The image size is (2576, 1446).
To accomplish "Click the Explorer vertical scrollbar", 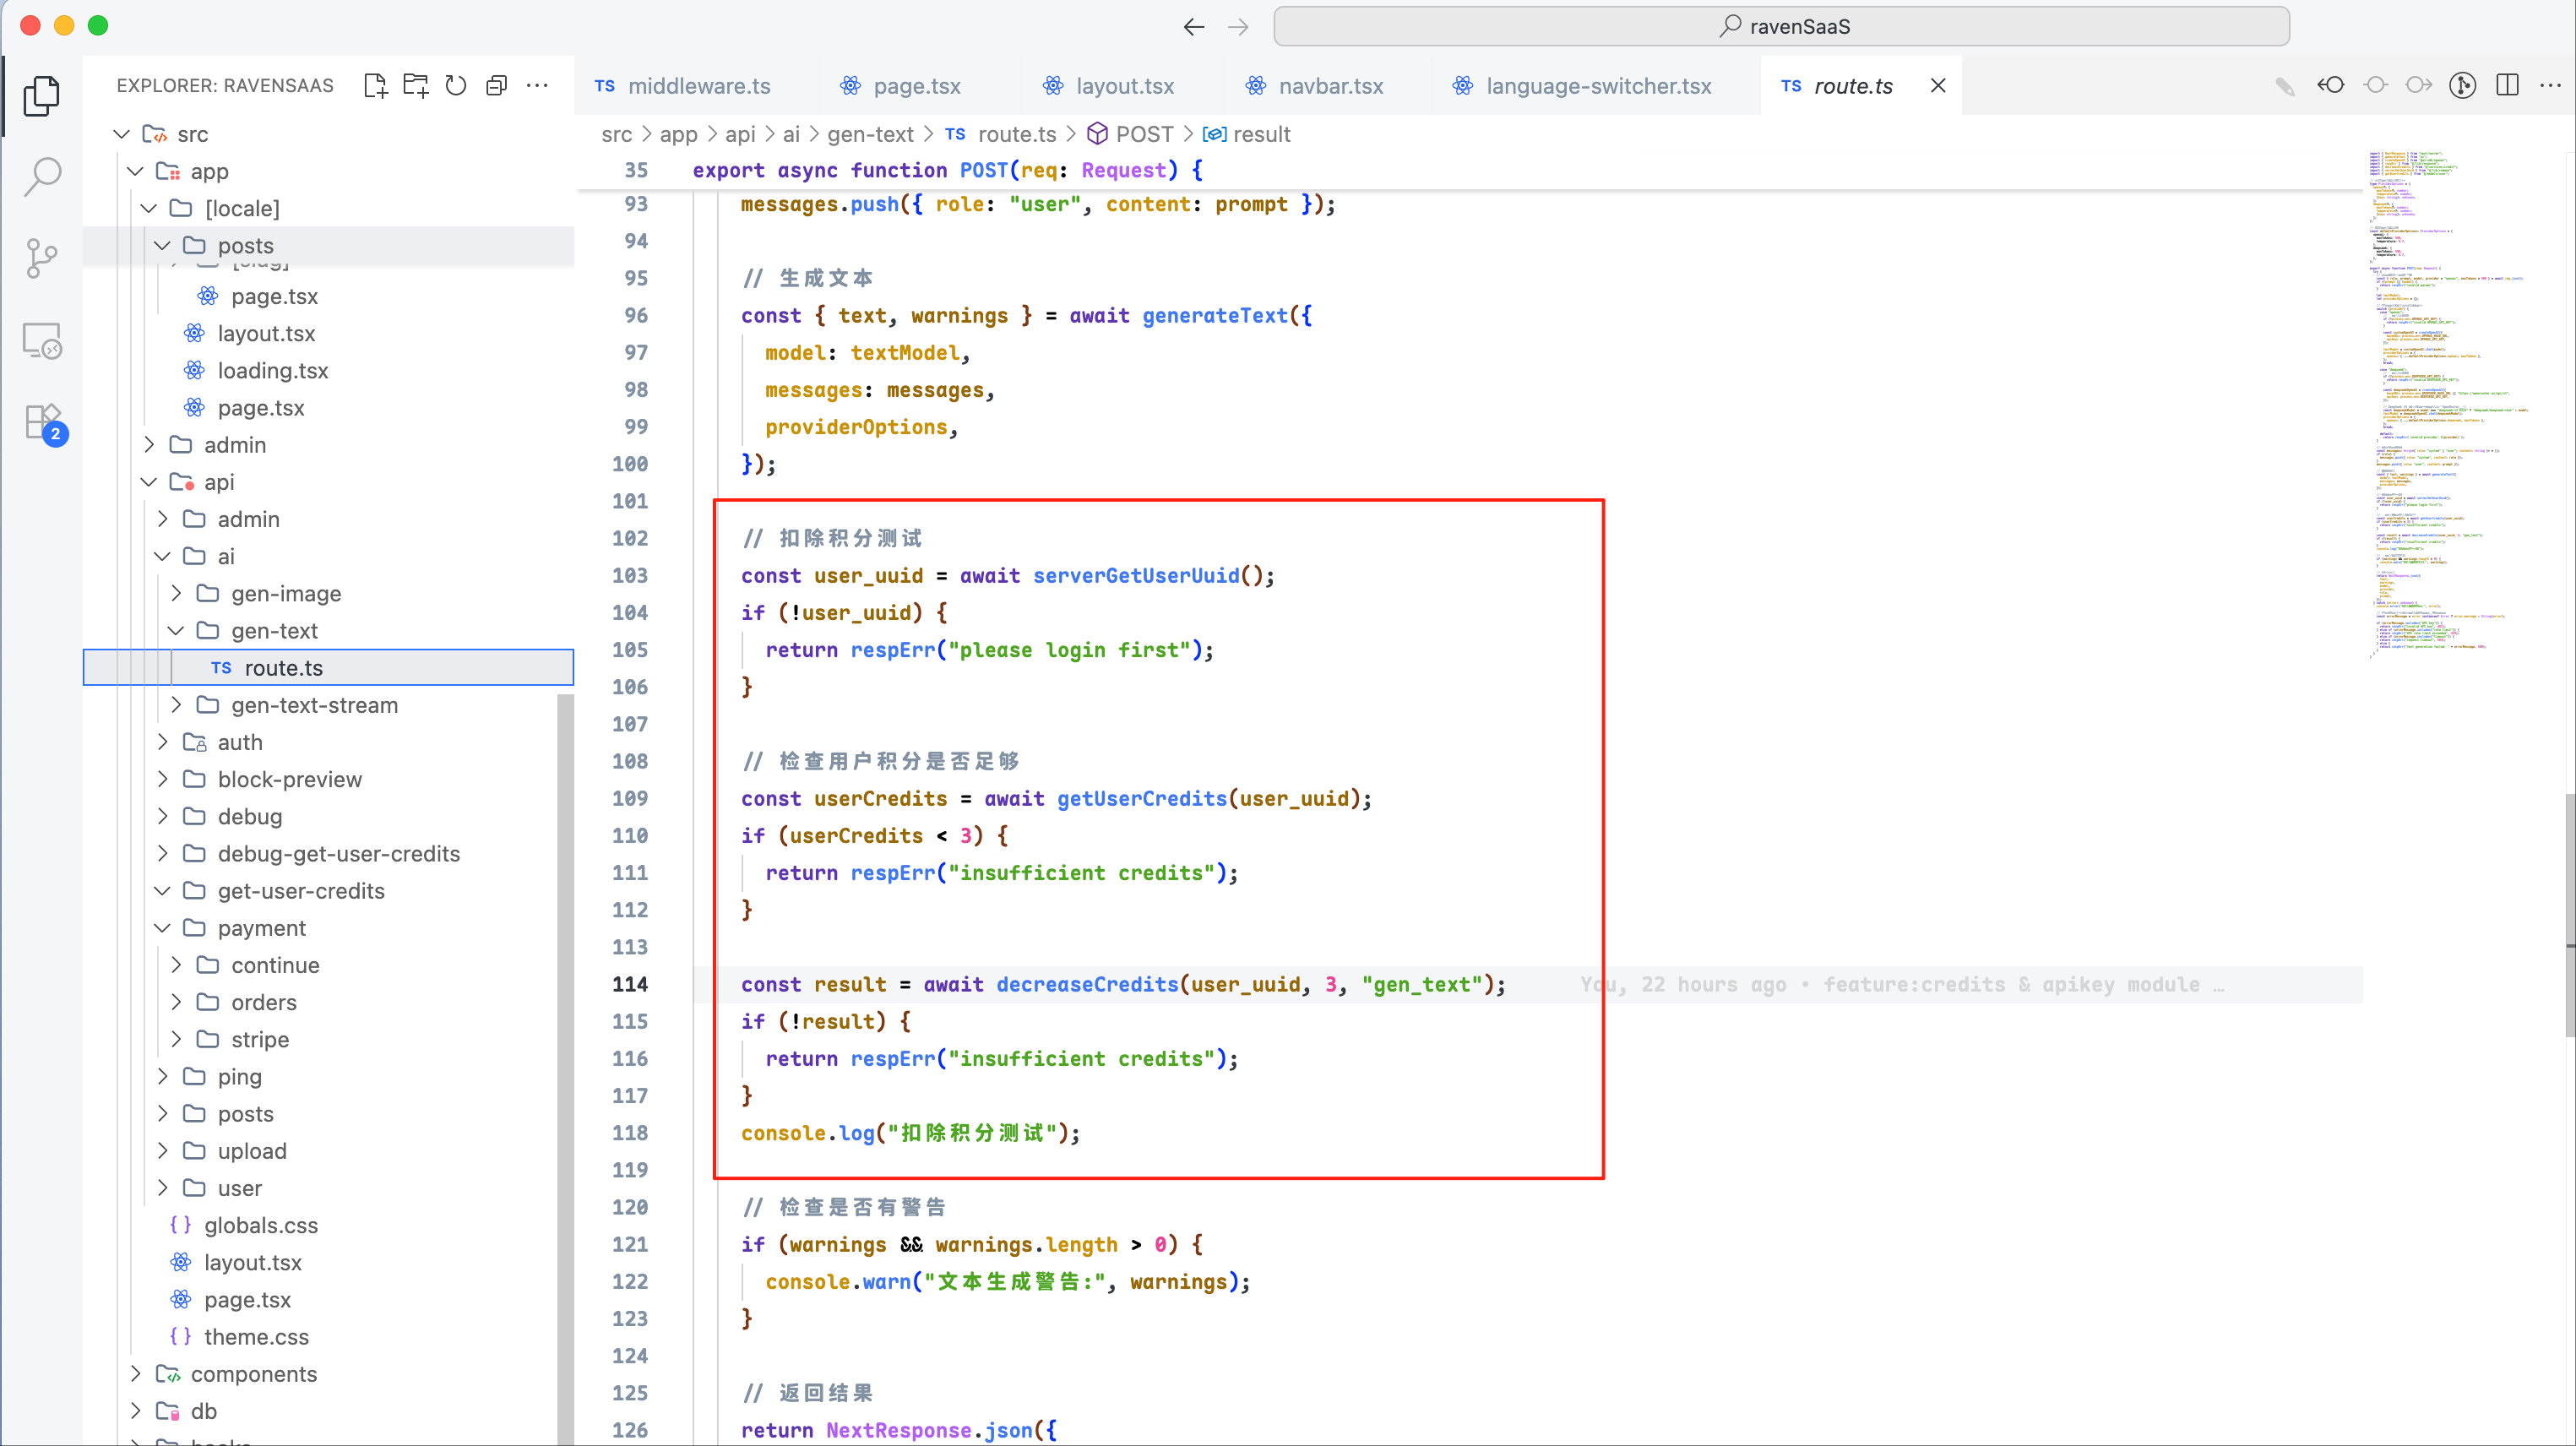I will (566, 1070).
